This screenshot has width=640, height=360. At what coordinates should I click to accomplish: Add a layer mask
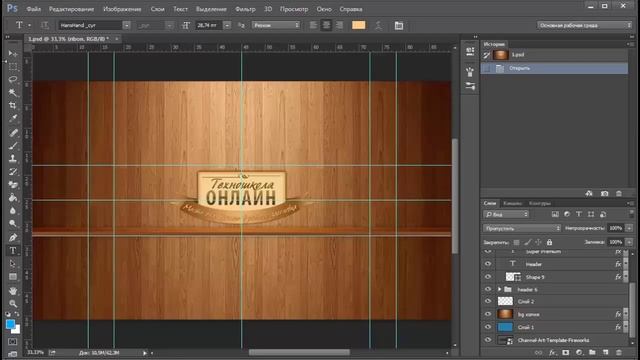click(x=565, y=353)
